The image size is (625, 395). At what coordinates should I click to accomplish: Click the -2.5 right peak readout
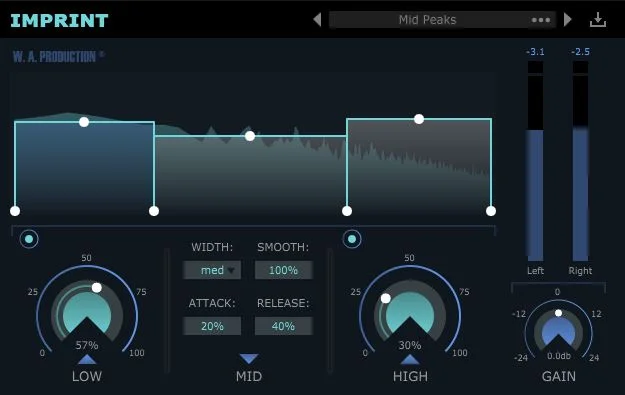coord(580,52)
